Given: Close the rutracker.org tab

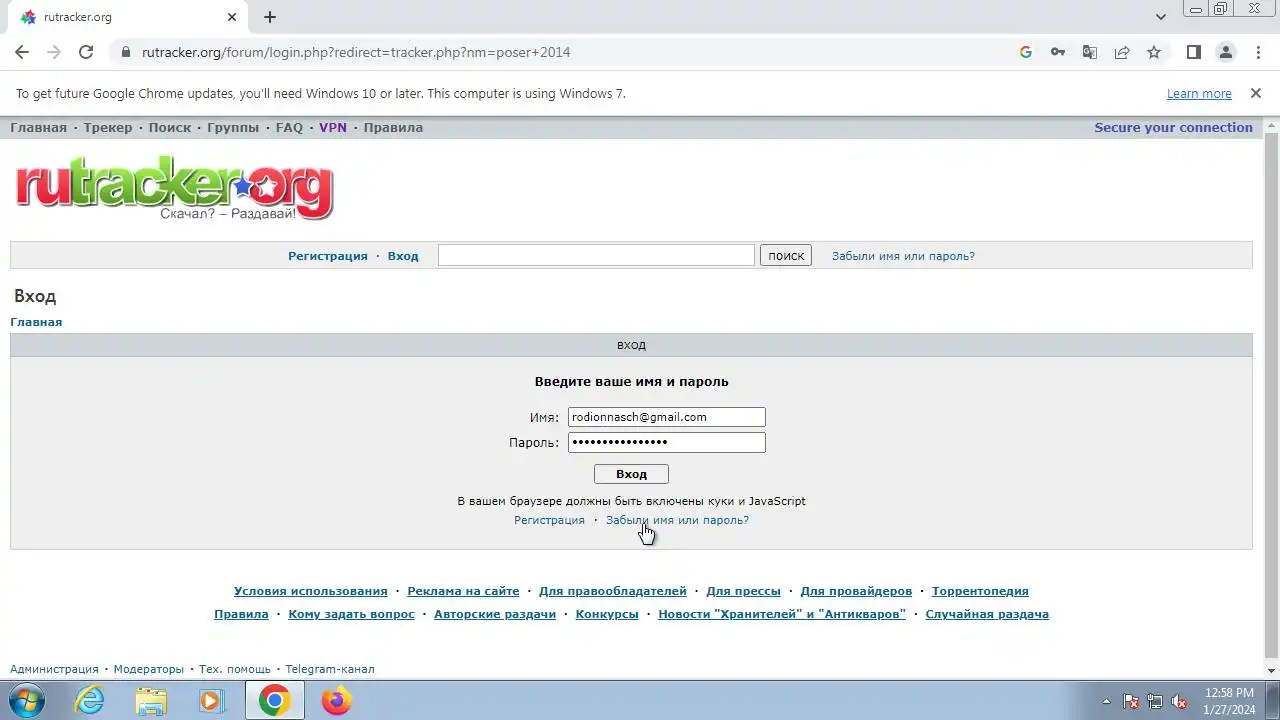Looking at the screenshot, I should (232, 17).
